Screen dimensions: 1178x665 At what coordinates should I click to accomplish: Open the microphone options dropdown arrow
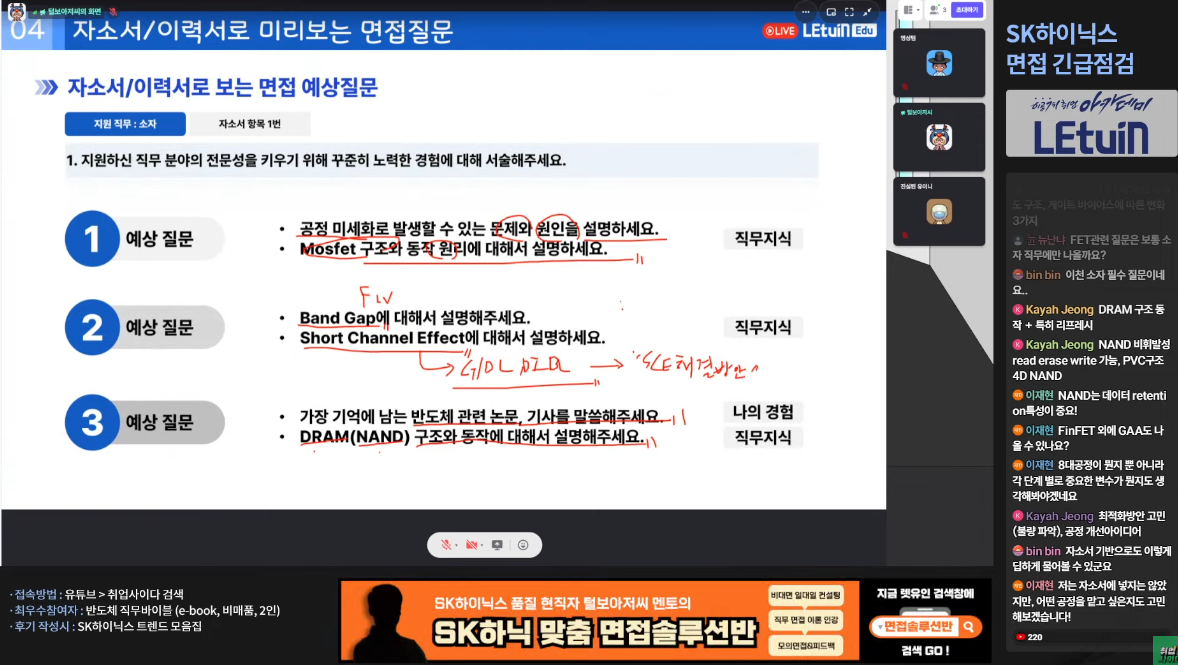click(456, 545)
